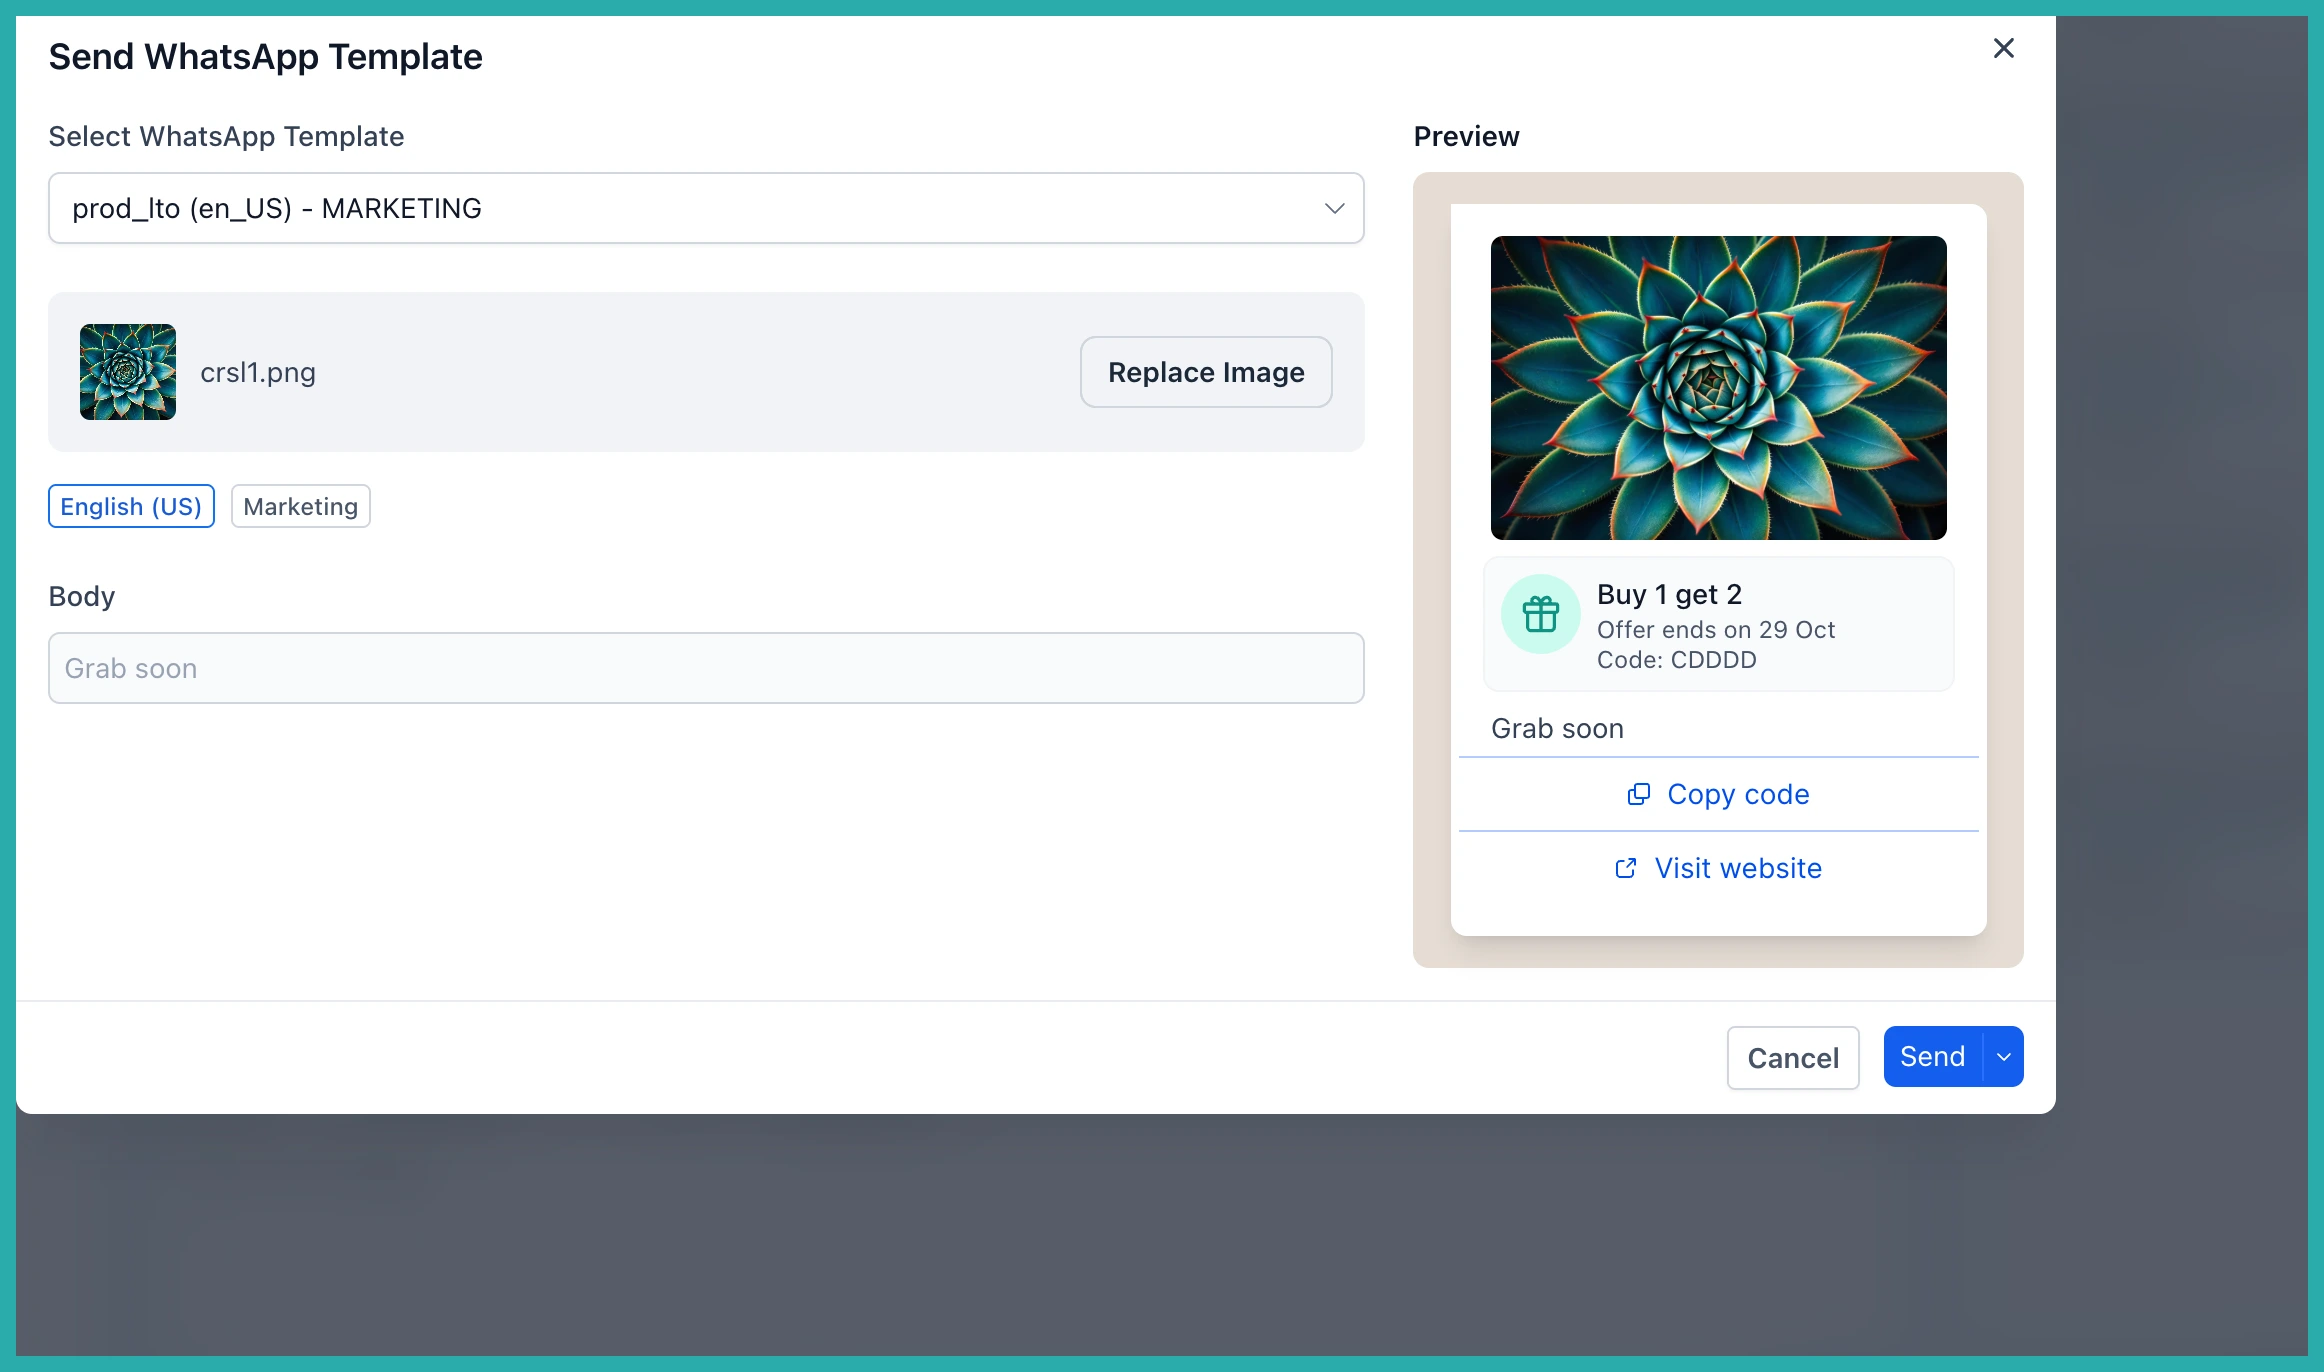Focus the Body text input field
Screen dimensions: 2324x1372
pyautogui.click(x=706, y=668)
